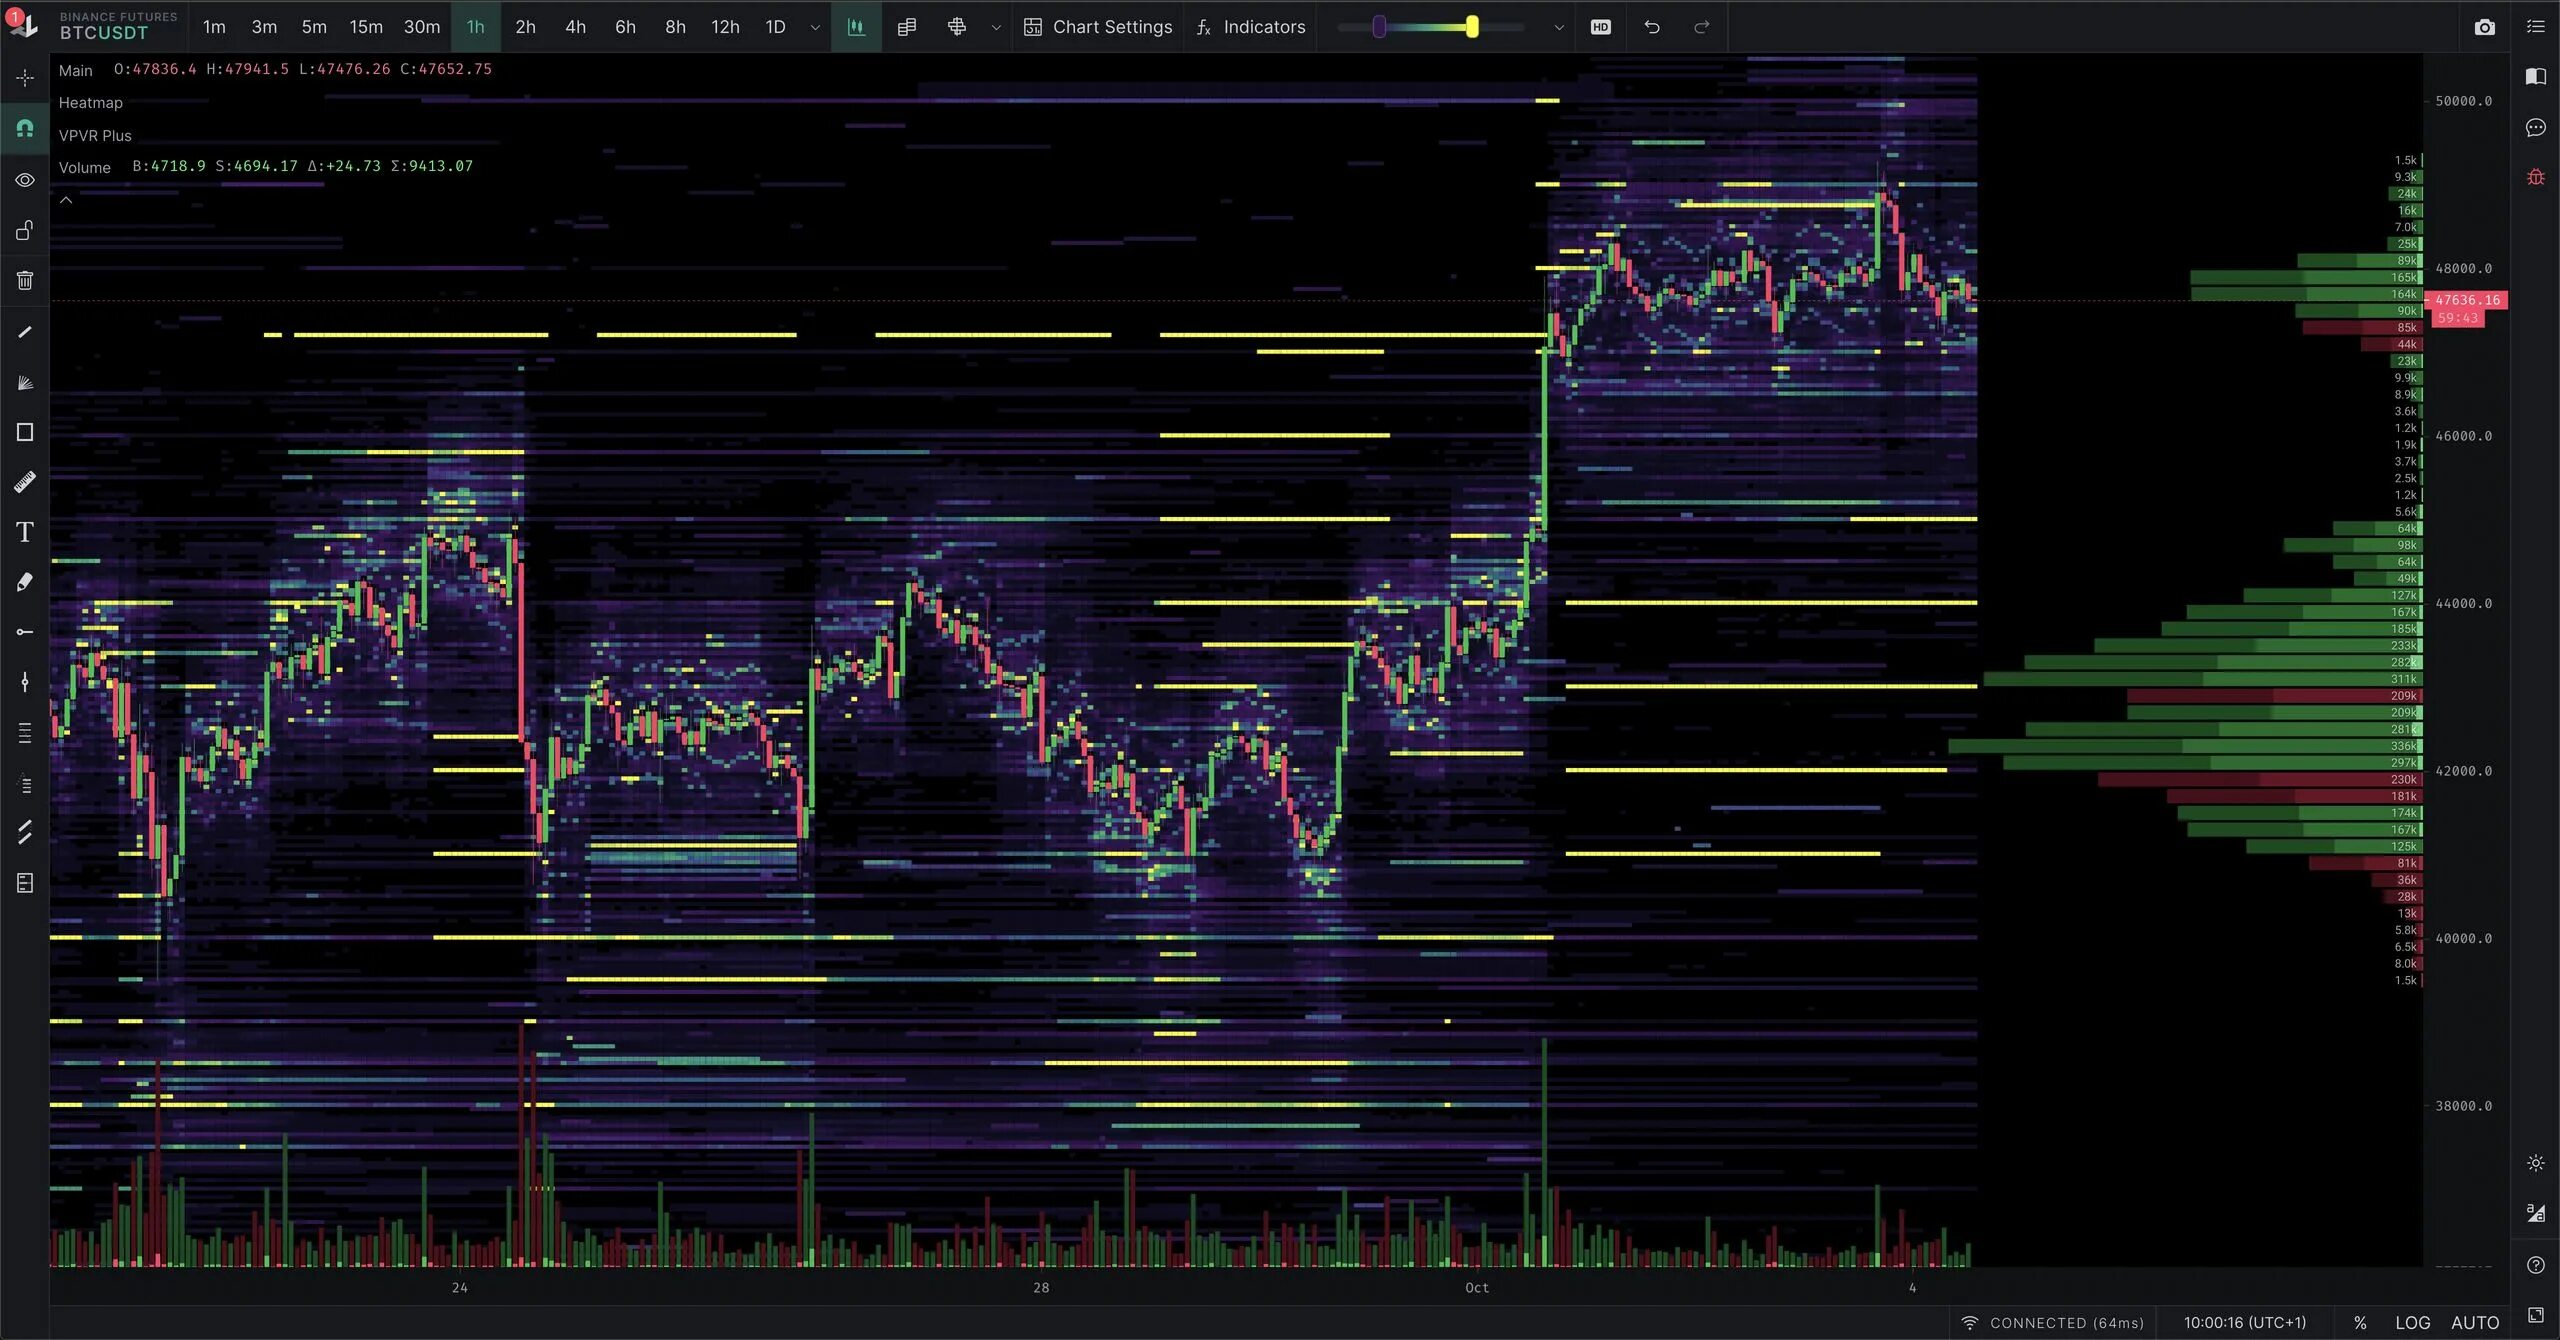Open the Indicators menu

click(1251, 27)
